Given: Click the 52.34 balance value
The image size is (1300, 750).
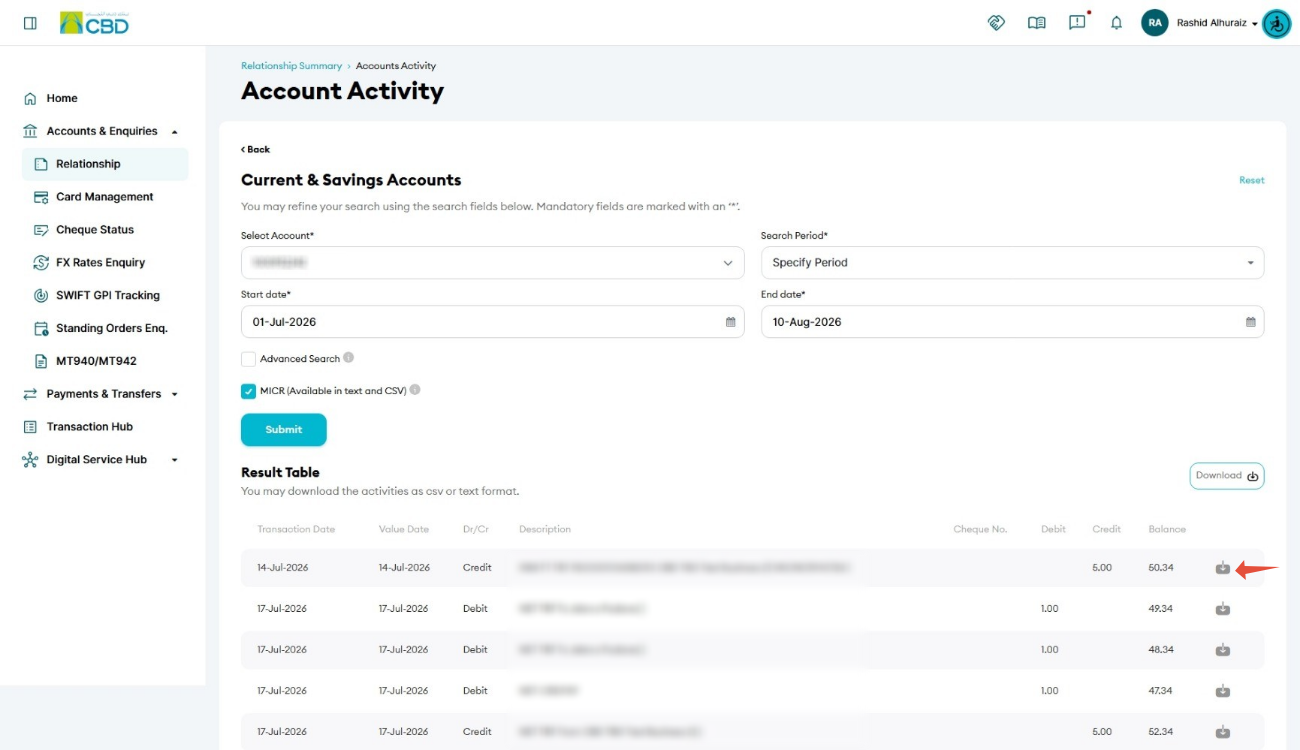Looking at the screenshot, I should coord(1161,732).
